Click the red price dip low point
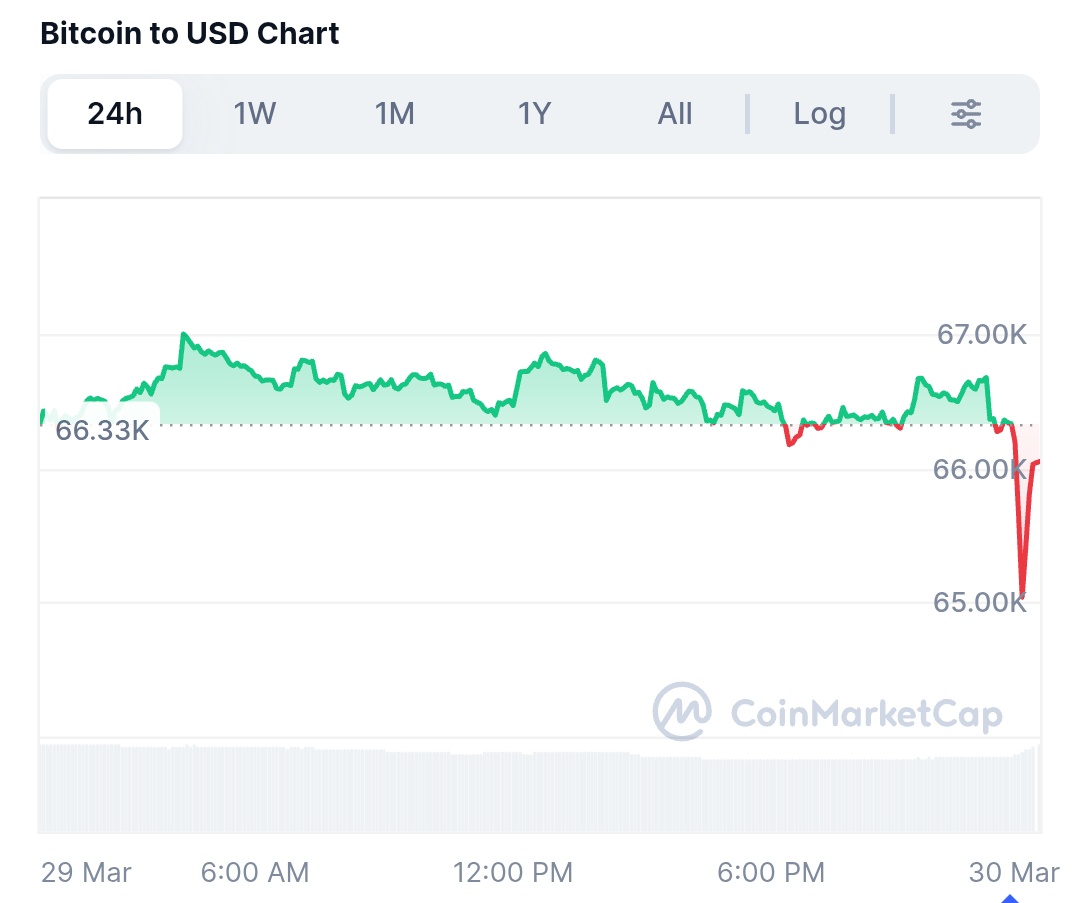The width and height of the screenshot is (1080, 903). click(1021, 590)
